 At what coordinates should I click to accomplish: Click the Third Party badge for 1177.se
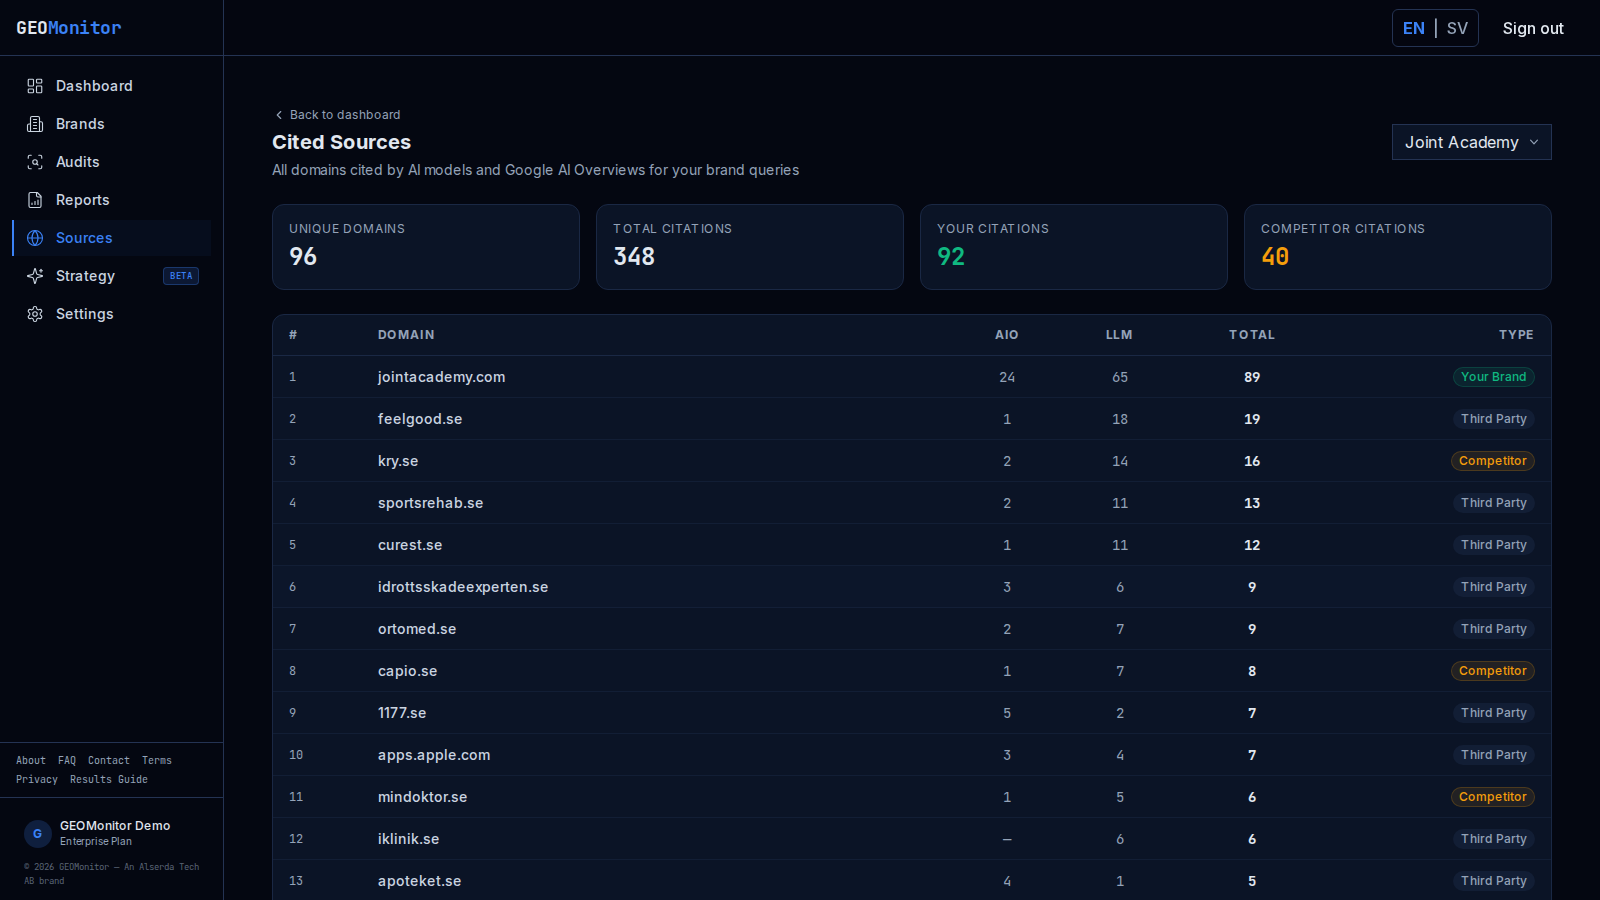pos(1493,713)
